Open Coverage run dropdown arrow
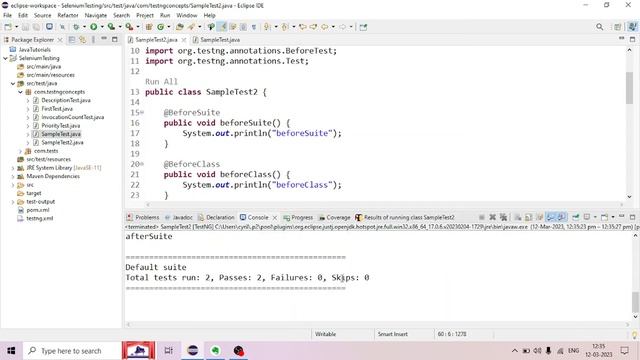The width and height of the screenshot is (640, 360). 120,27
